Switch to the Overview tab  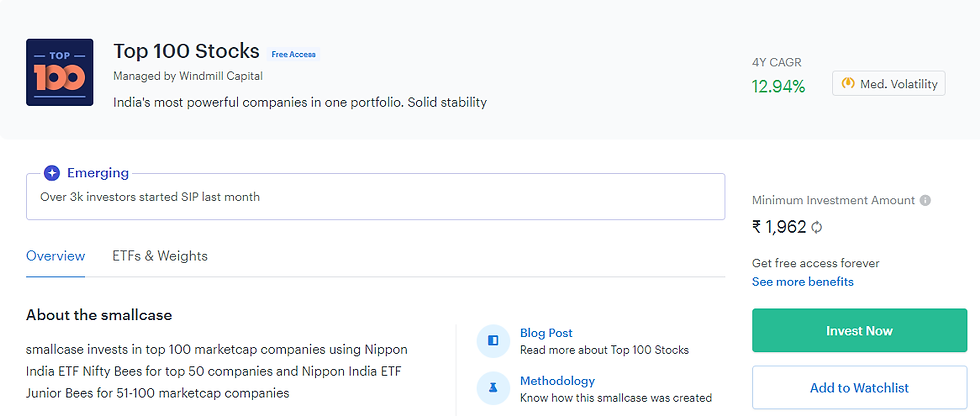(x=55, y=256)
